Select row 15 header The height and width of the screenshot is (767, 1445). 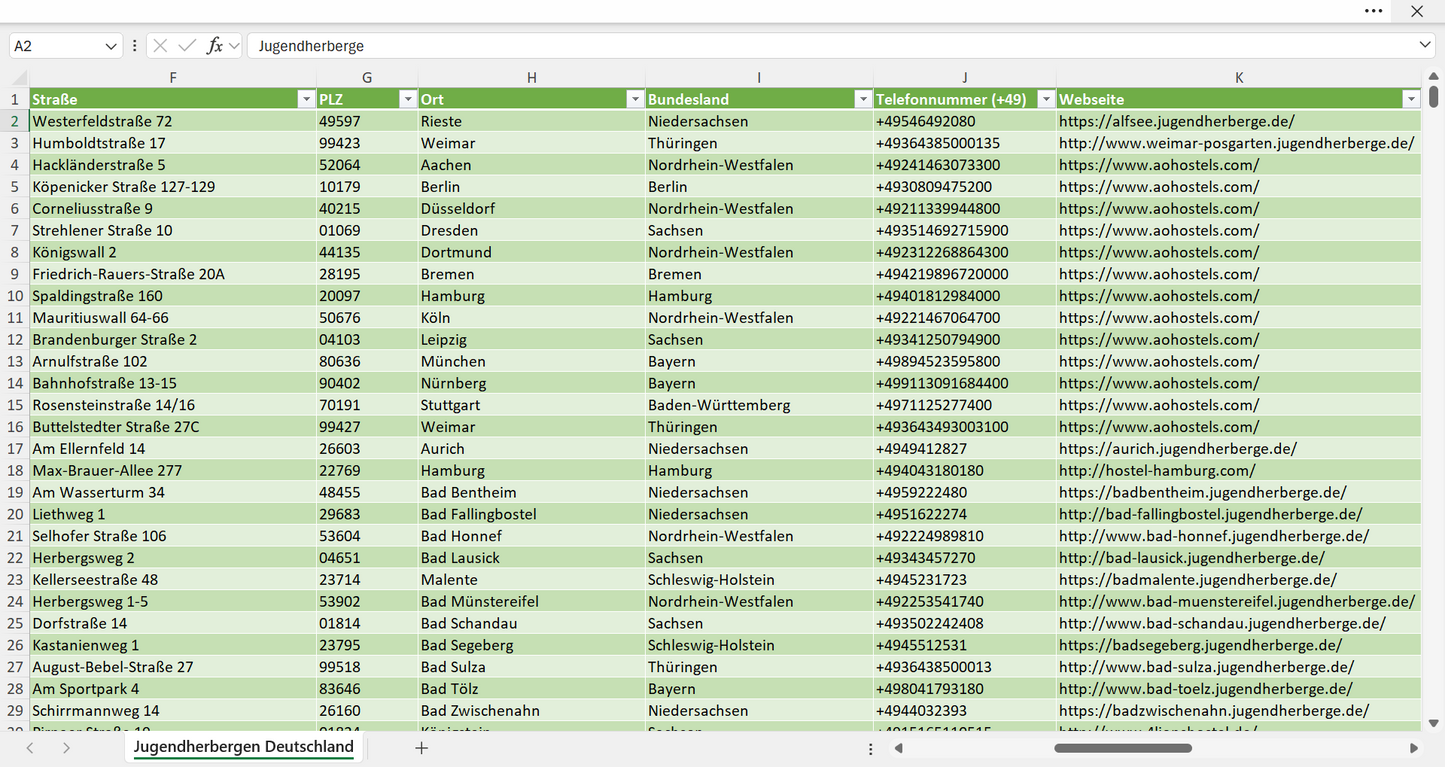pyautogui.click(x=15, y=405)
